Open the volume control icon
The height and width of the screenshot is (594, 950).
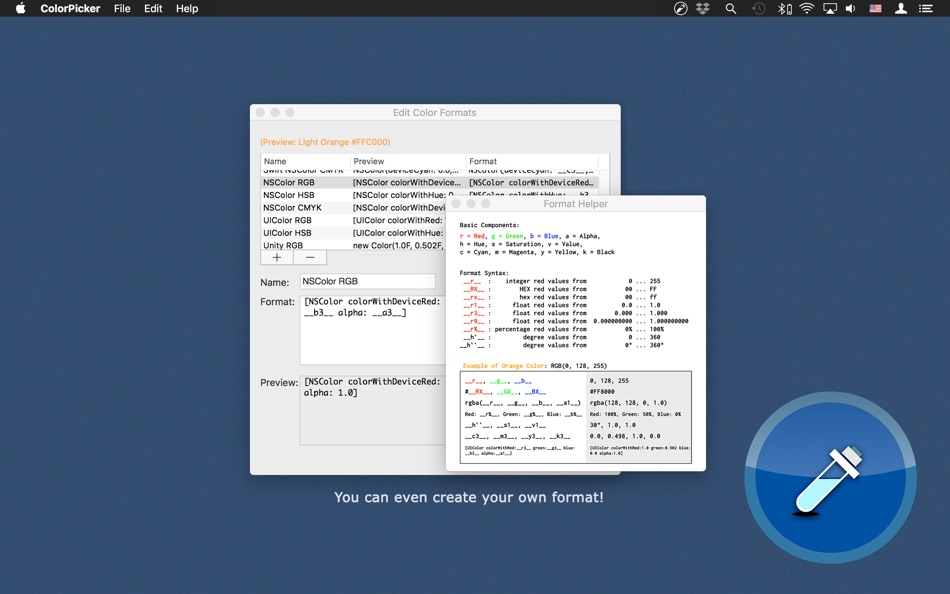click(851, 8)
